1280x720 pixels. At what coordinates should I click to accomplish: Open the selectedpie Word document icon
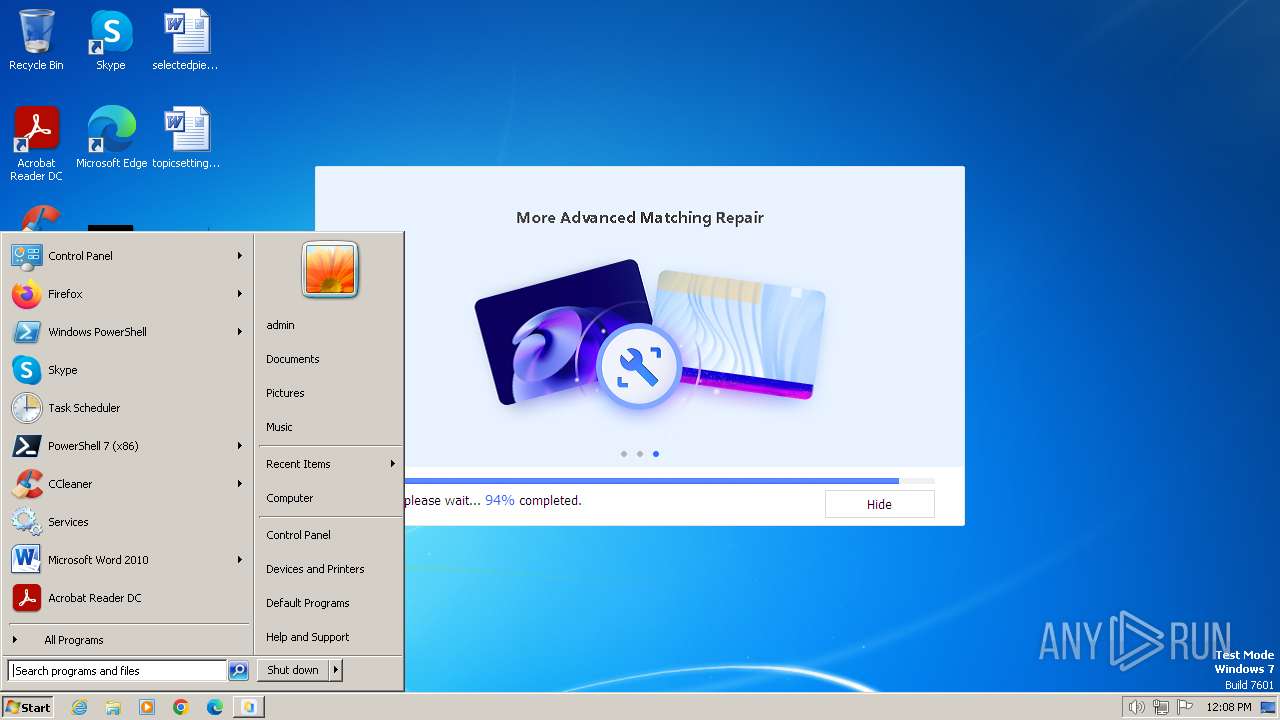click(185, 40)
